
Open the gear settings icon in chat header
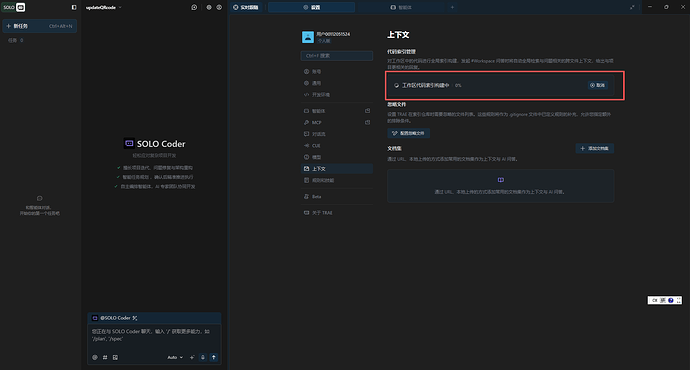tap(209, 7)
